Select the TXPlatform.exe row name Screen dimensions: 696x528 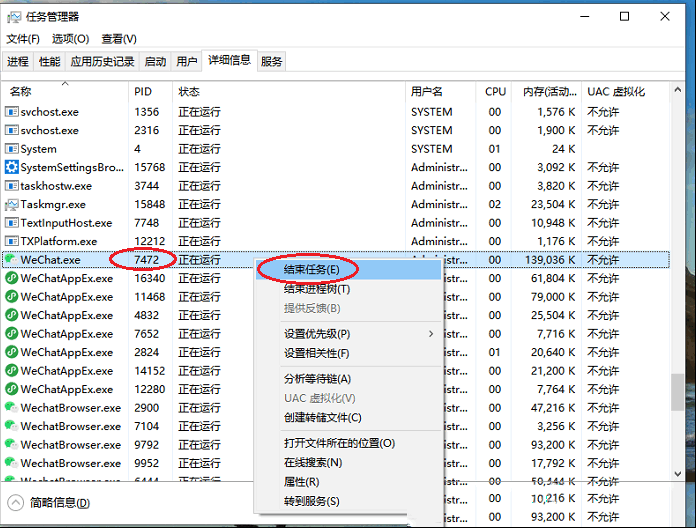click(x=59, y=241)
